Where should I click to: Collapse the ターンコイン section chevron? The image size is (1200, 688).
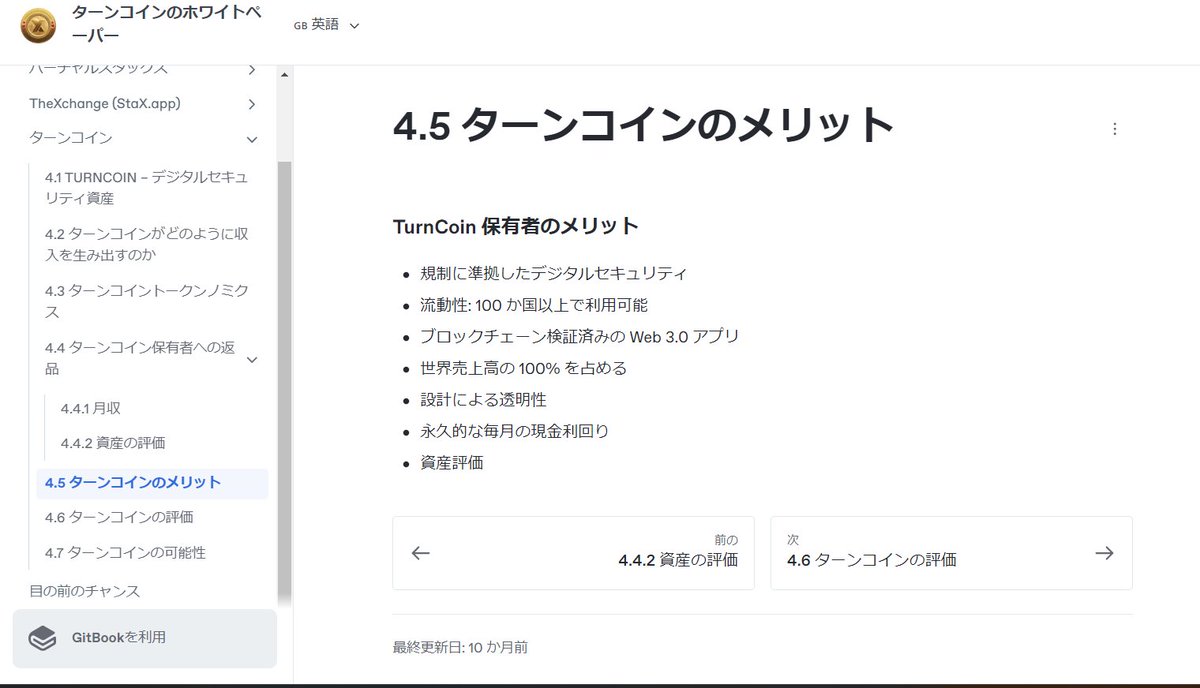pos(251,139)
